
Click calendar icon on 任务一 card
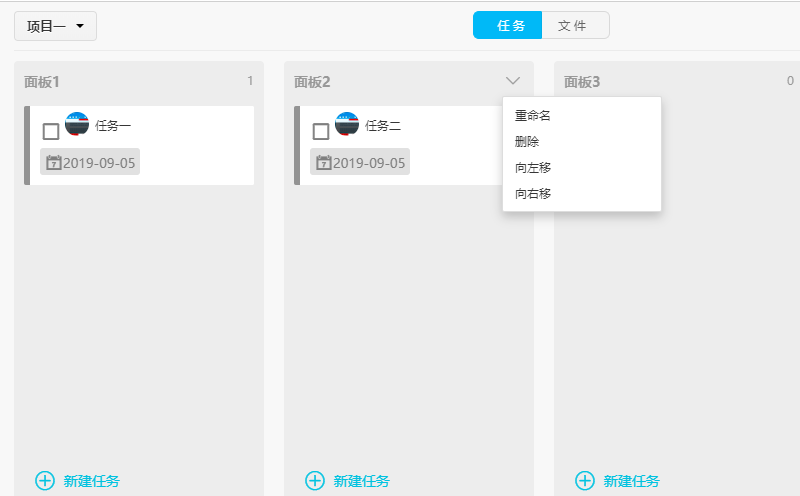pos(54,162)
